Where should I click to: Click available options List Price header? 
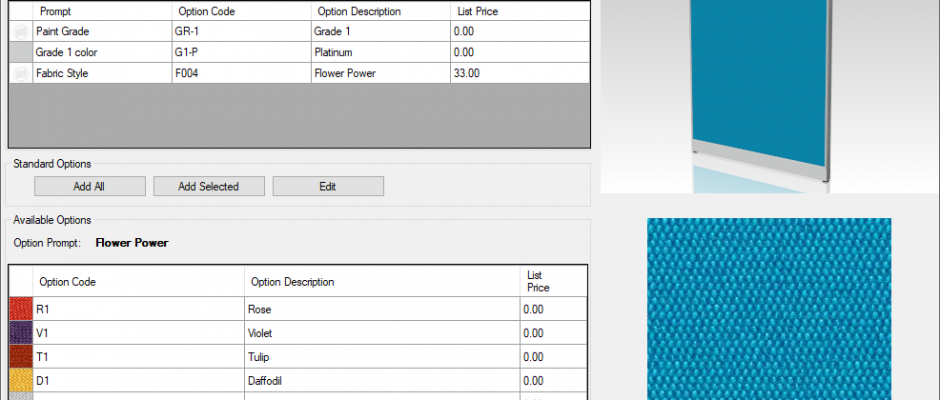(x=553, y=281)
